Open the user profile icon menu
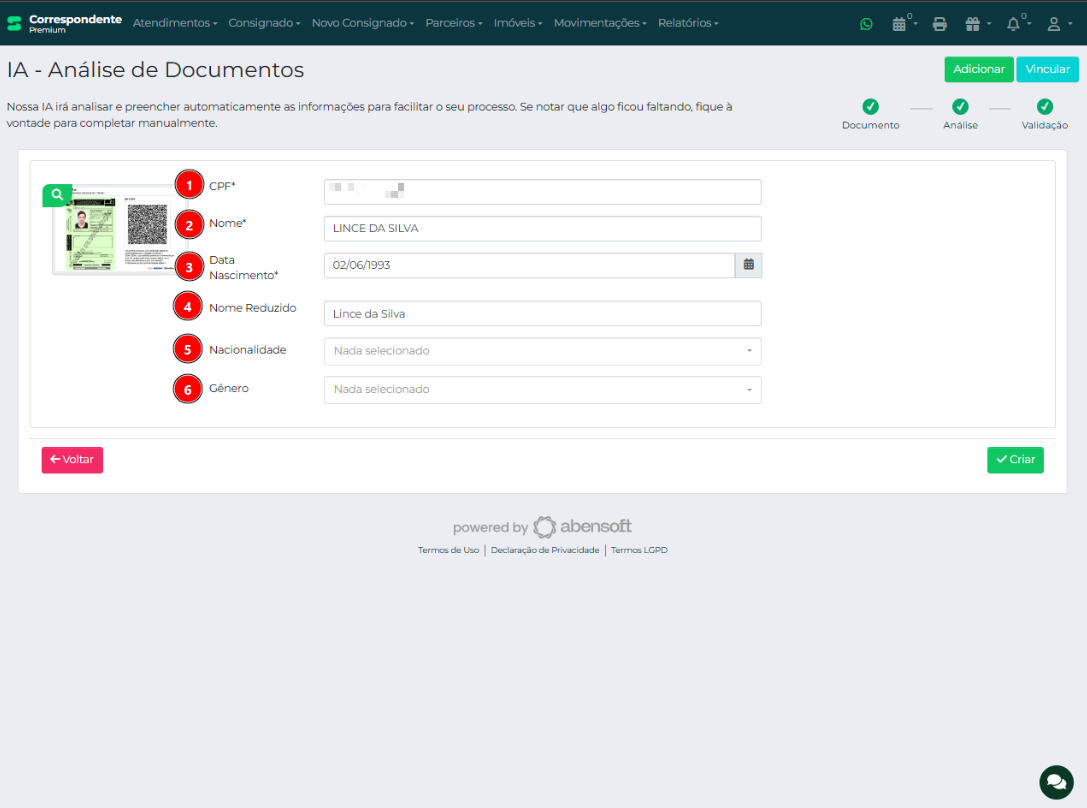This screenshot has width=1087, height=808. click(1057, 24)
